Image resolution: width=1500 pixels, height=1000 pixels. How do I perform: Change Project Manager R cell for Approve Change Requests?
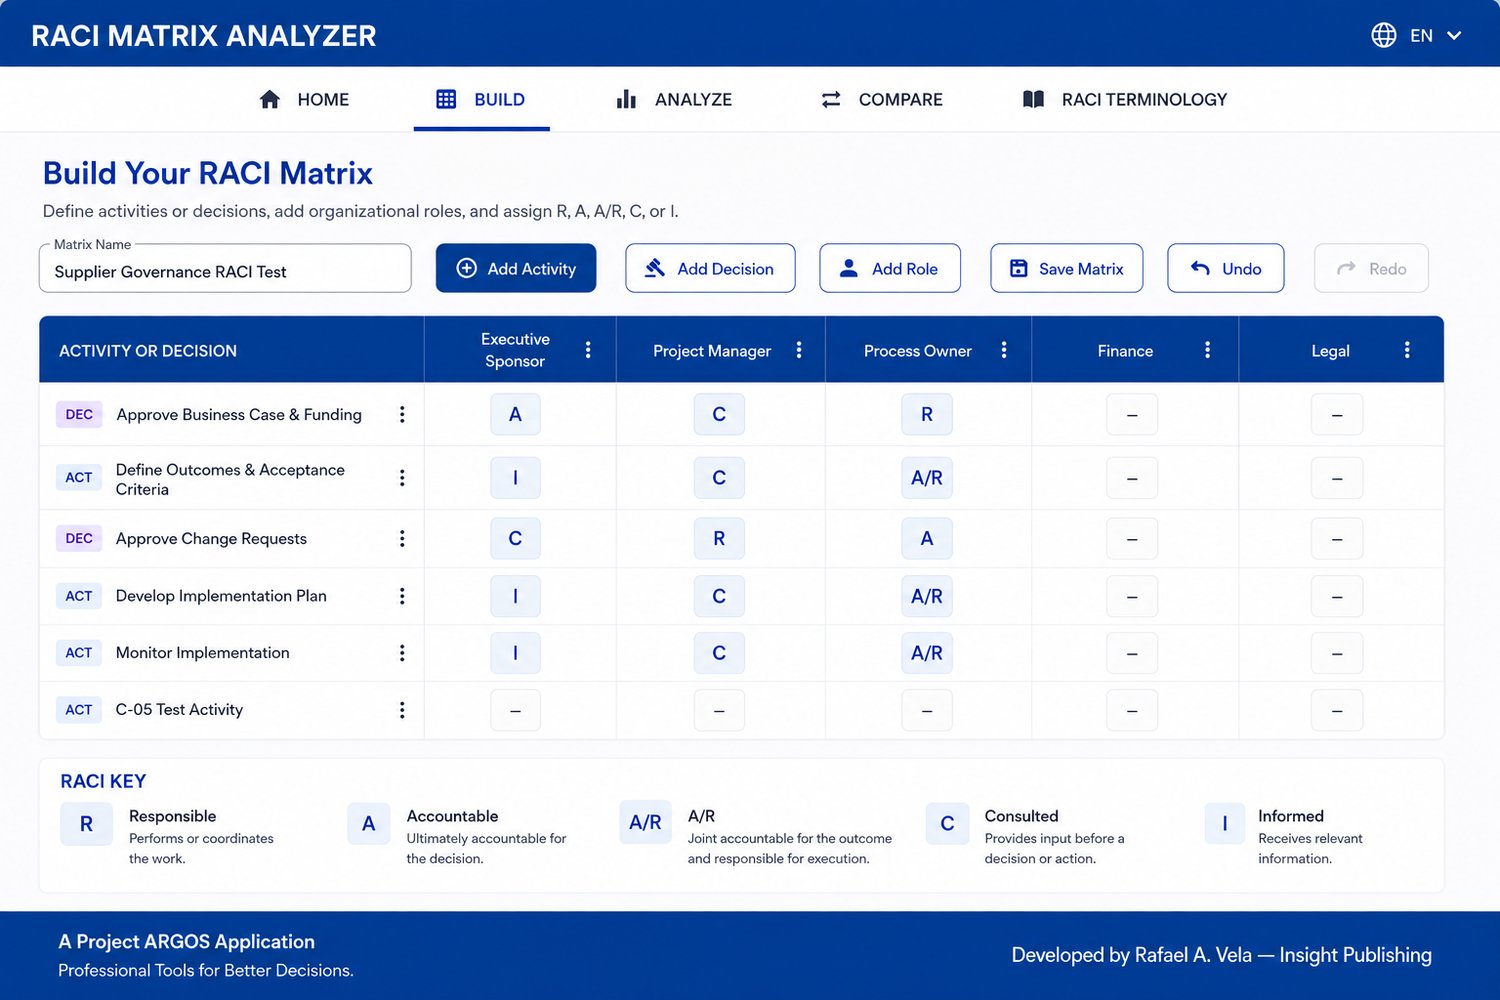(719, 538)
